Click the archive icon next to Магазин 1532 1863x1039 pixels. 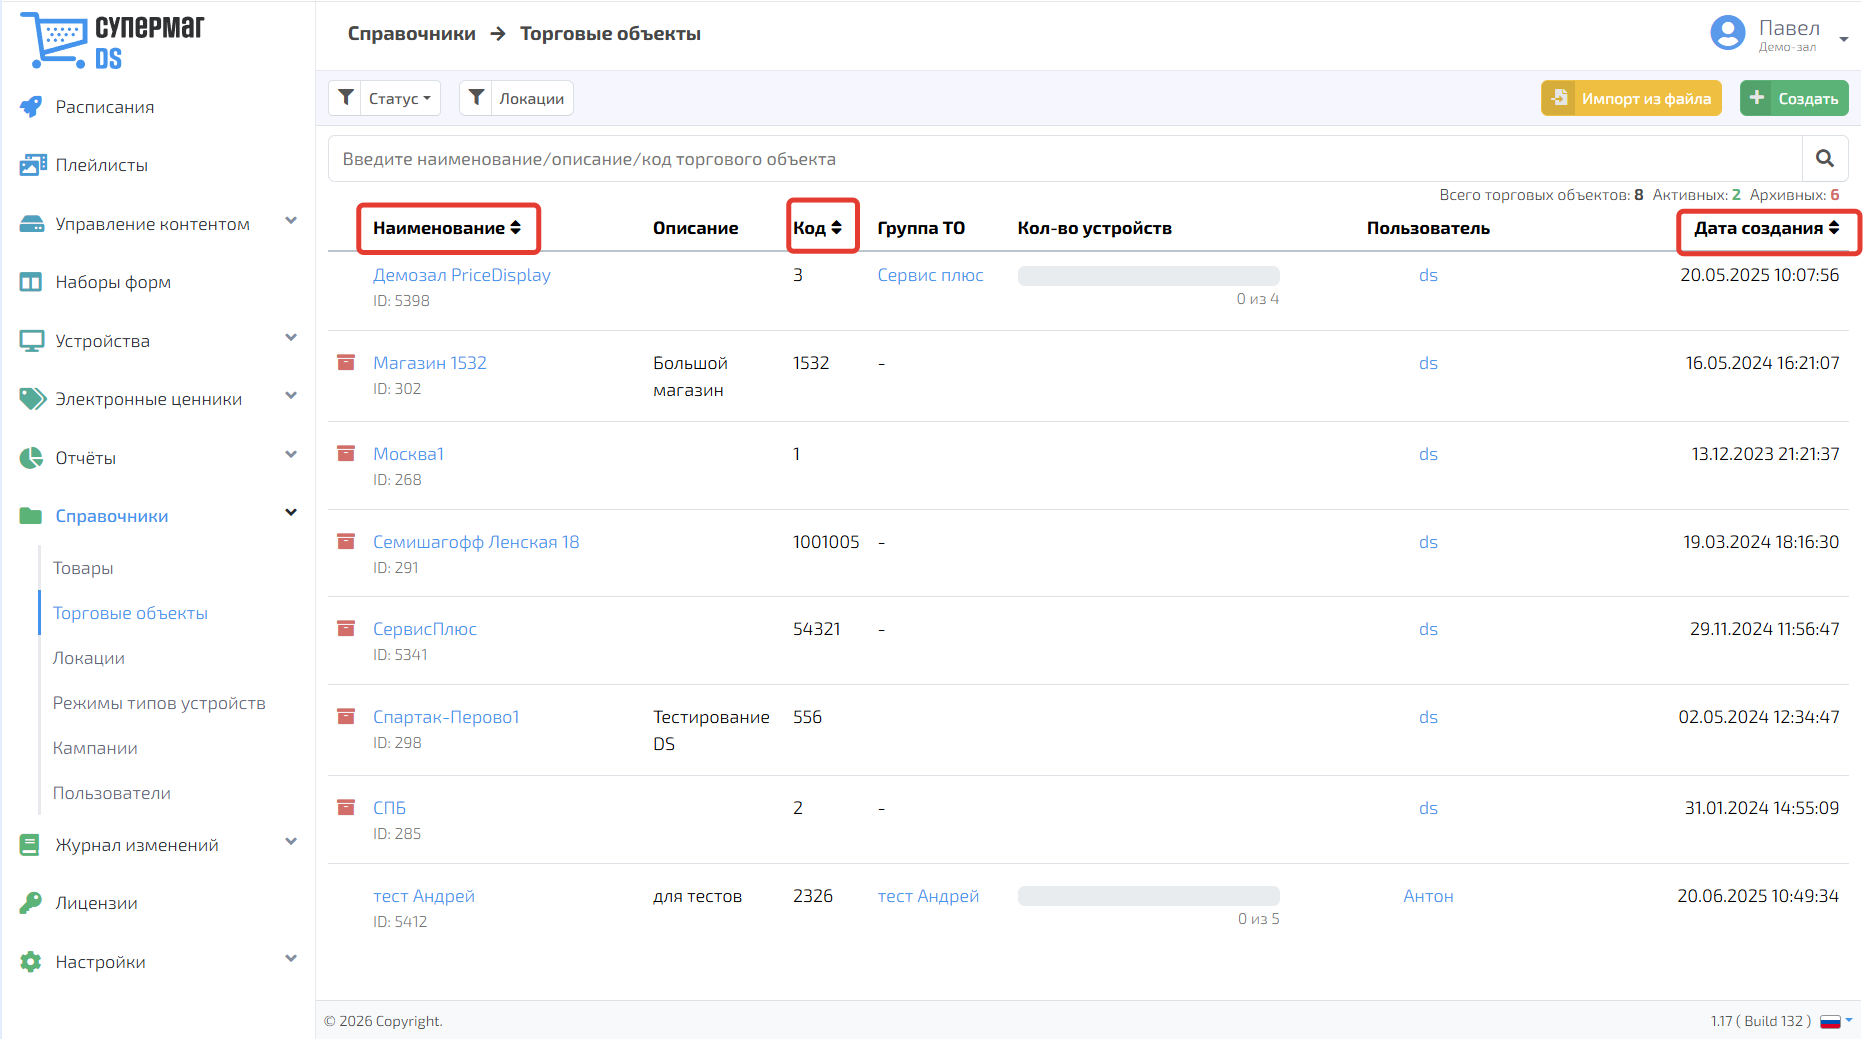(346, 362)
